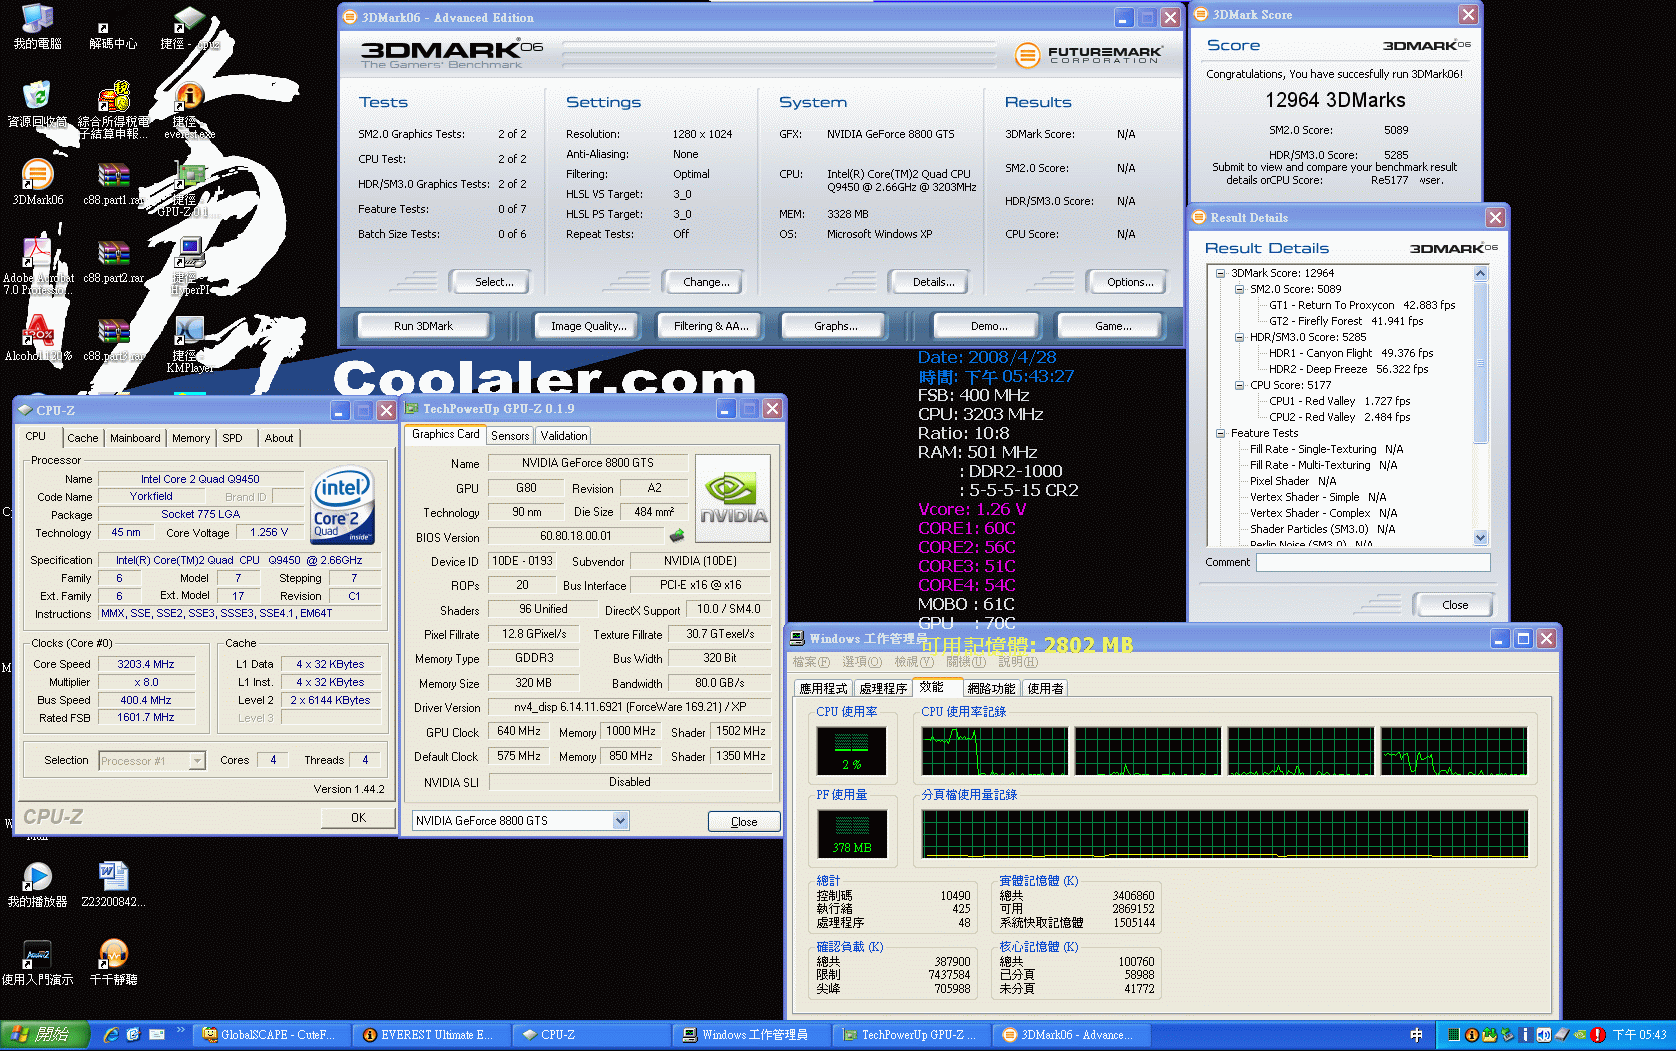The image size is (1676, 1051).
Task: Click the Image Quality... button
Action: pyautogui.click(x=589, y=326)
